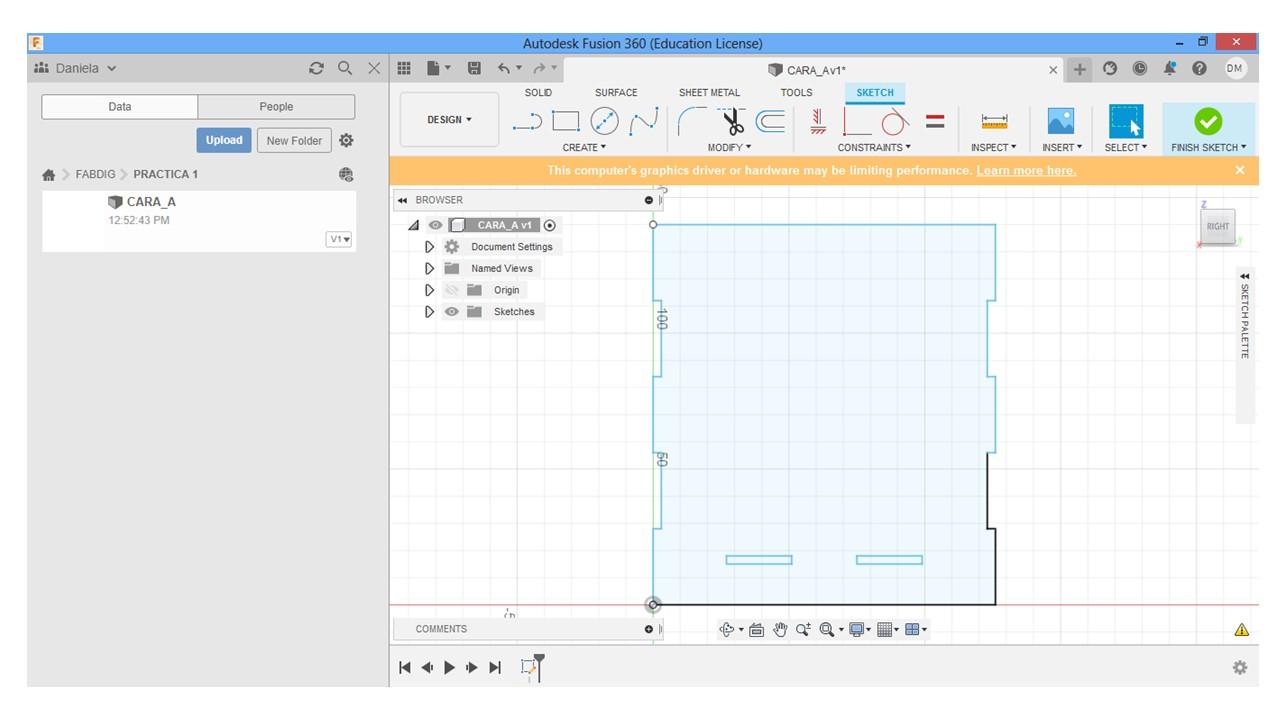Show the hidden Origin folder
1280x720 pixels.
point(452,290)
